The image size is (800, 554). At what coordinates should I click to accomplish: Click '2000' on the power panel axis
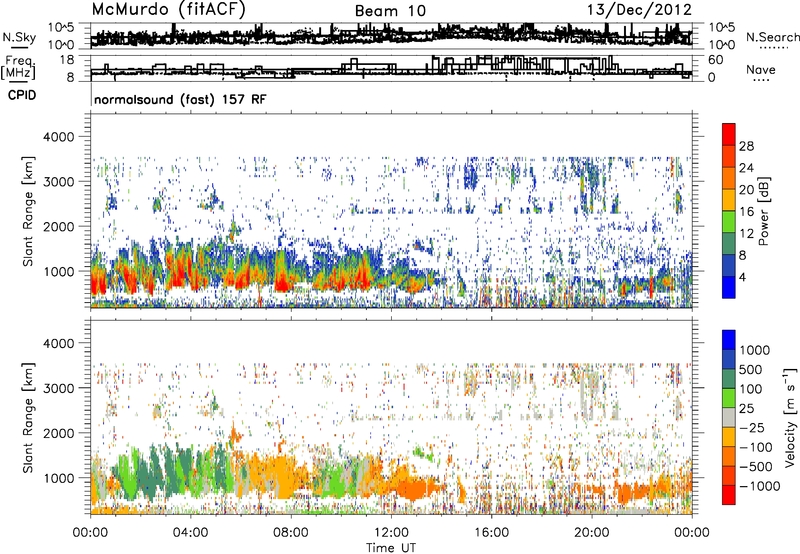(x=58, y=226)
